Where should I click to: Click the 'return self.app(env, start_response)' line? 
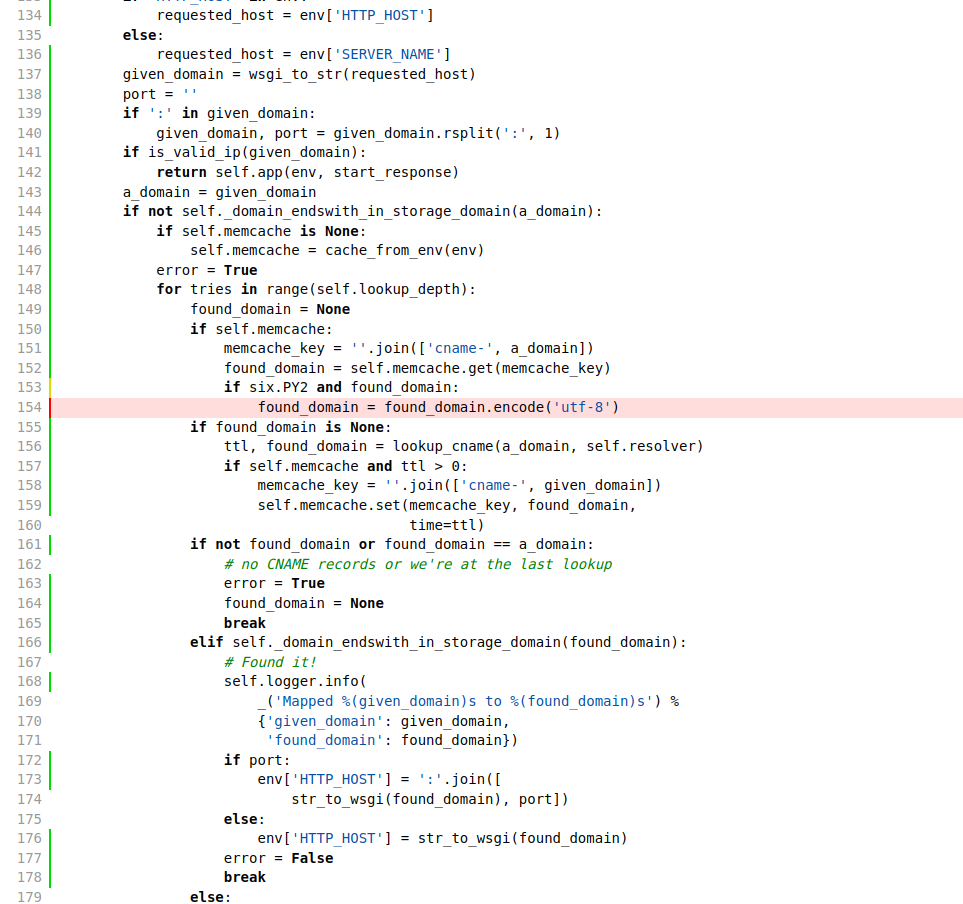[x=307, y=172]
